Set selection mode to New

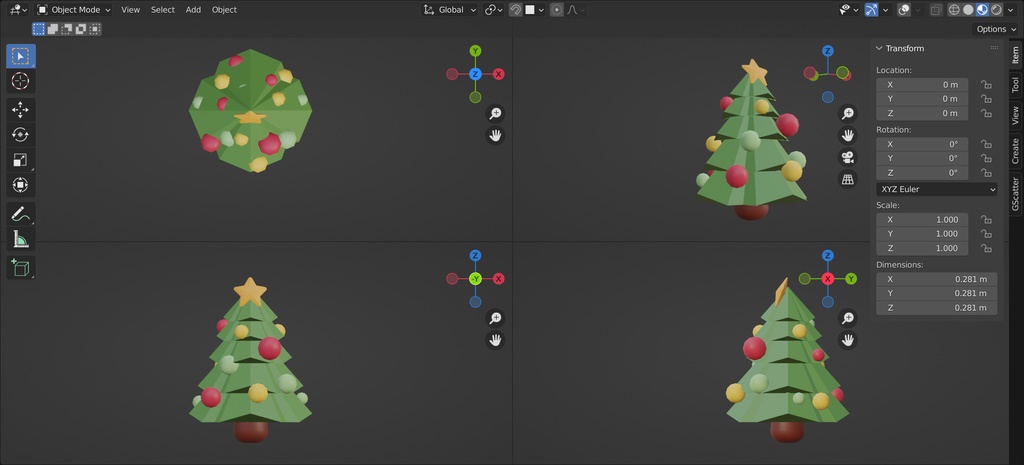click(39, 29)
